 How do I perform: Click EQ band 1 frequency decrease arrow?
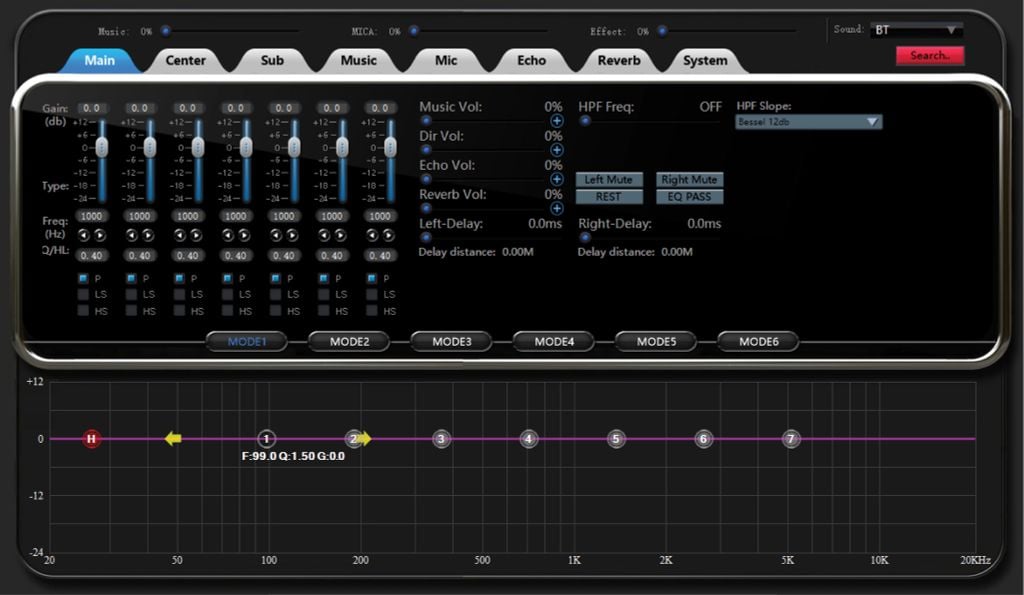click(x=84, y=235)
